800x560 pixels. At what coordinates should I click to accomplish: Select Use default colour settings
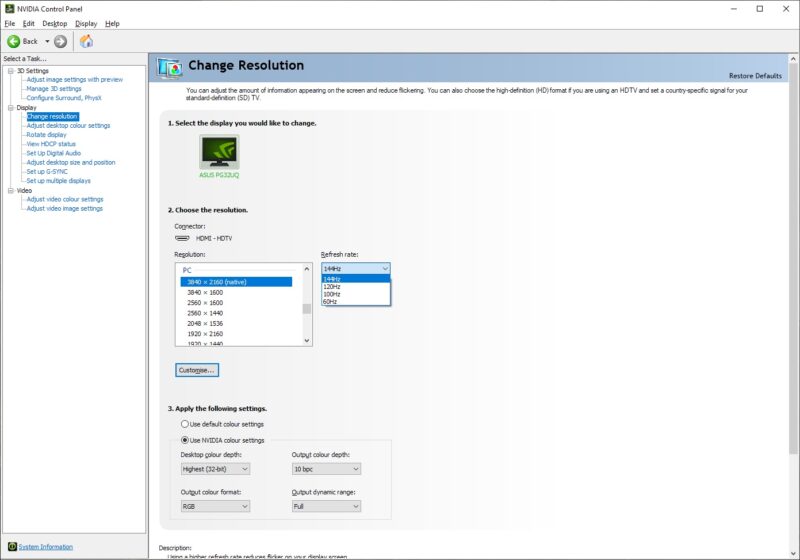185,424
